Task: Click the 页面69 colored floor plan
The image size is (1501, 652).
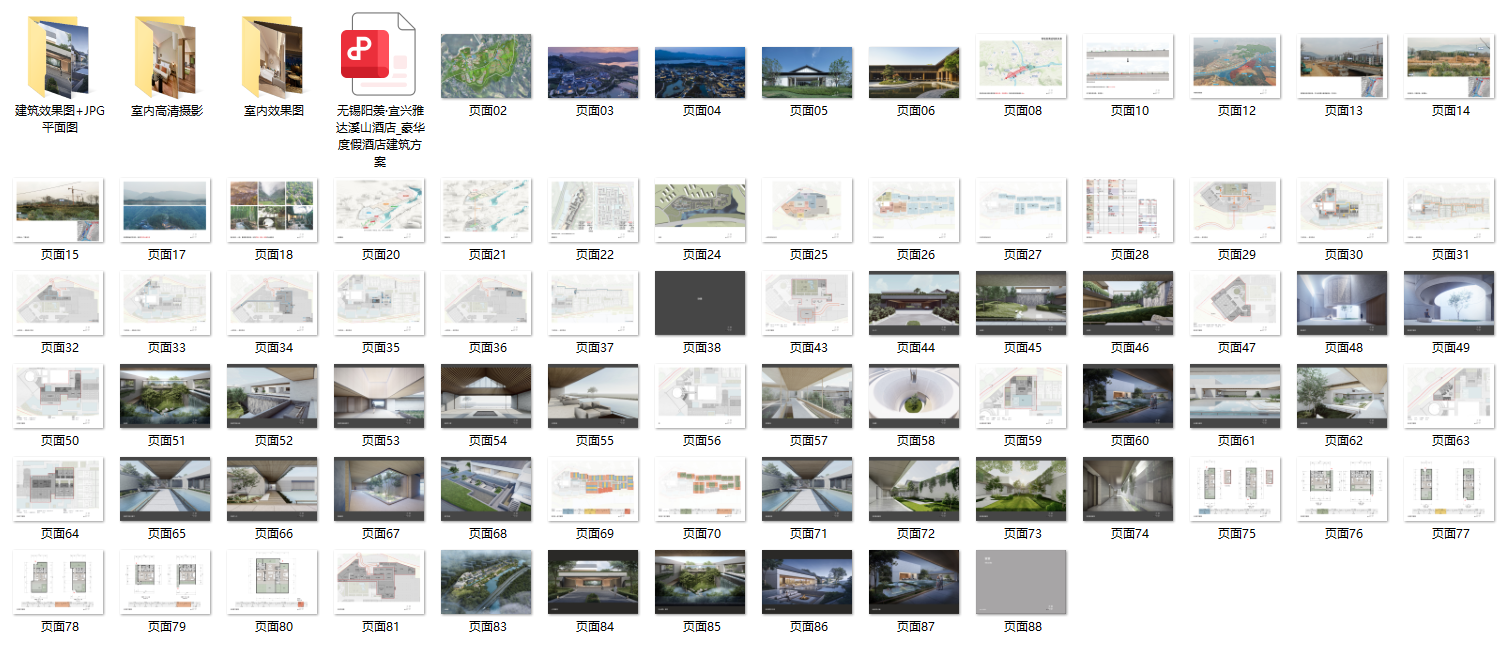Action: coord(593,487)
